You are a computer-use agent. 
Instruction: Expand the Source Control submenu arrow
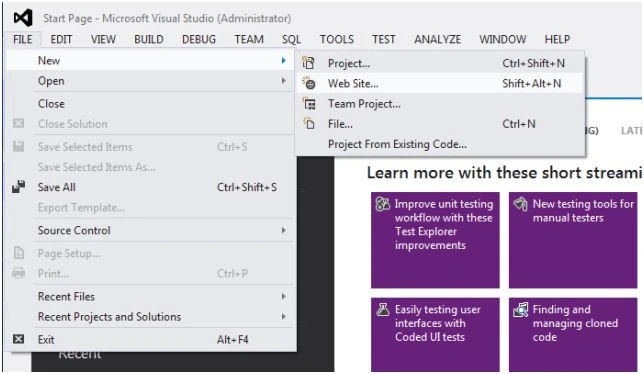pos(283,230)
